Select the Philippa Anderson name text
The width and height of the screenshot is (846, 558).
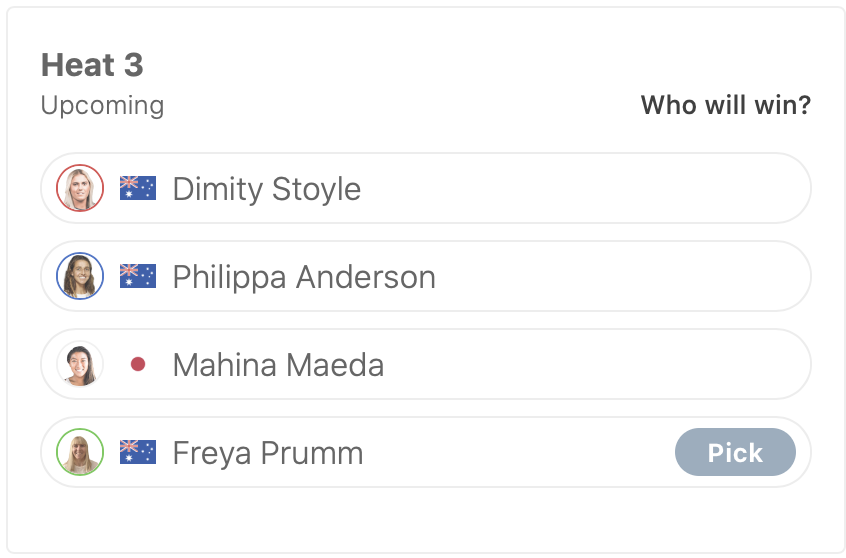pos(304,277)
